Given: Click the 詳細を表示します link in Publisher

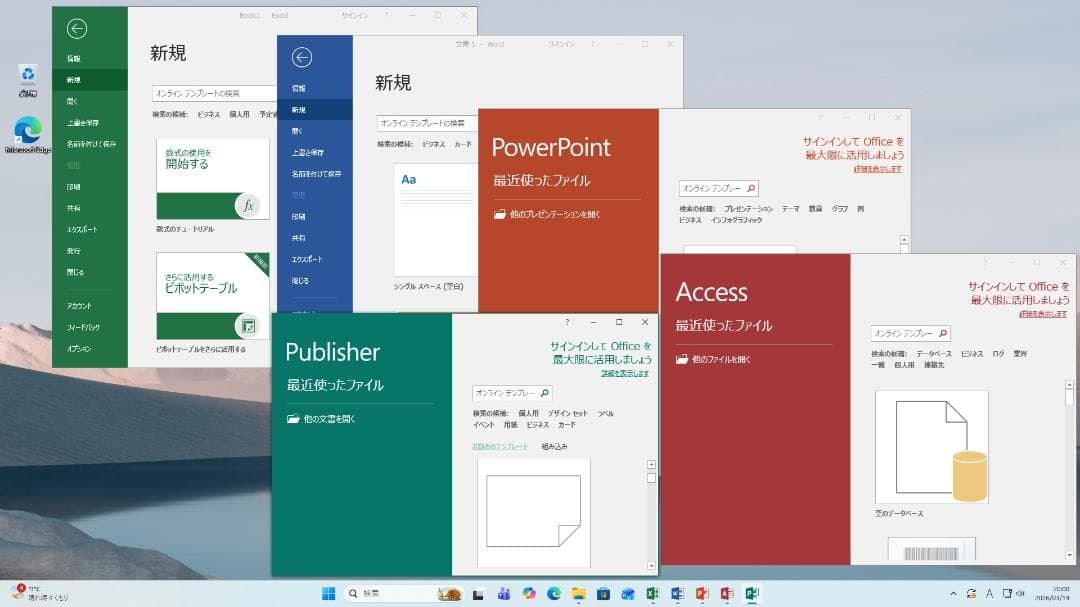Looking at the screenshot, I should (625, 373).
